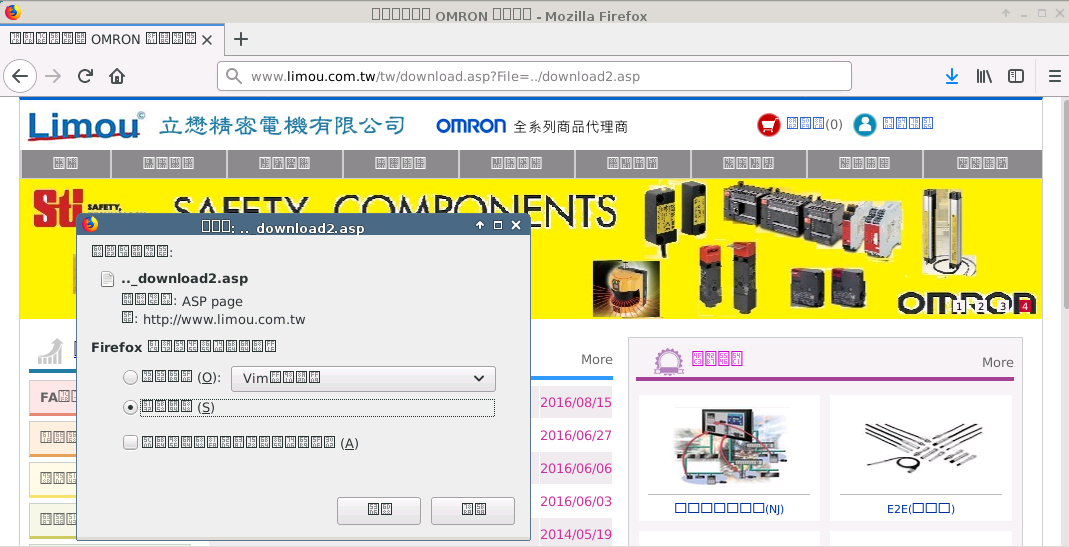
Task: Click the forward navigation arrow
Action: (x=52, y=76)
